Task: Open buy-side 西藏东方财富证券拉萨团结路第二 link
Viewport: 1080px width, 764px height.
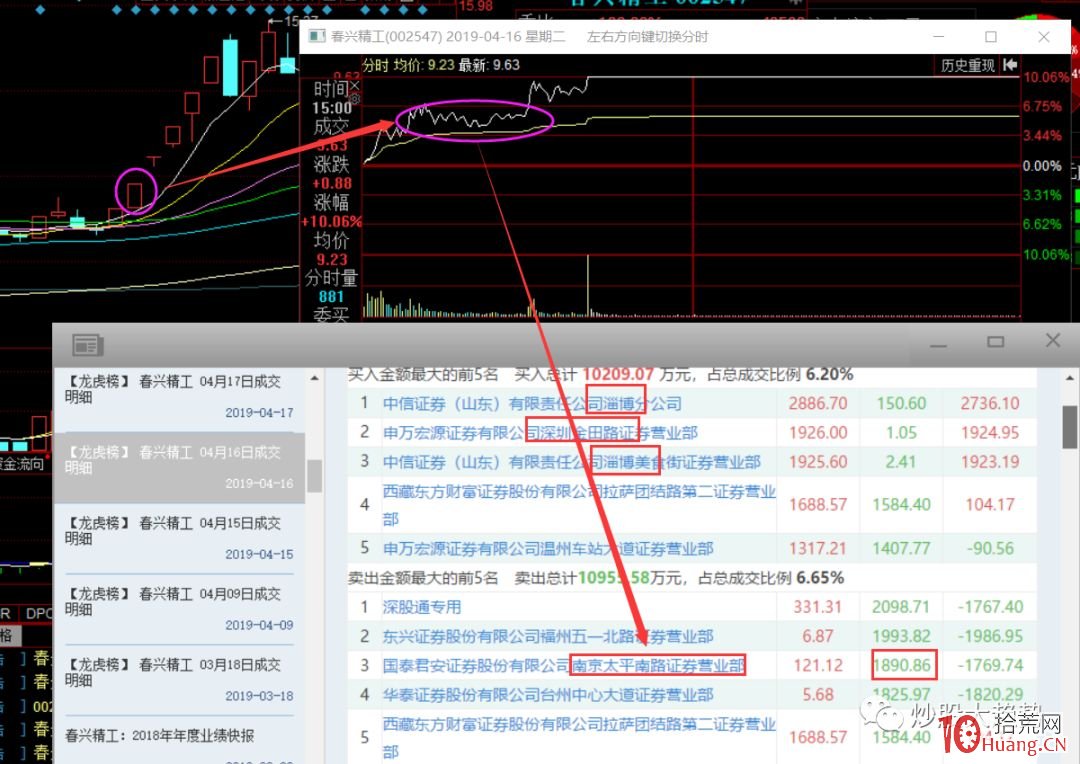Action: tap(579, 505)
